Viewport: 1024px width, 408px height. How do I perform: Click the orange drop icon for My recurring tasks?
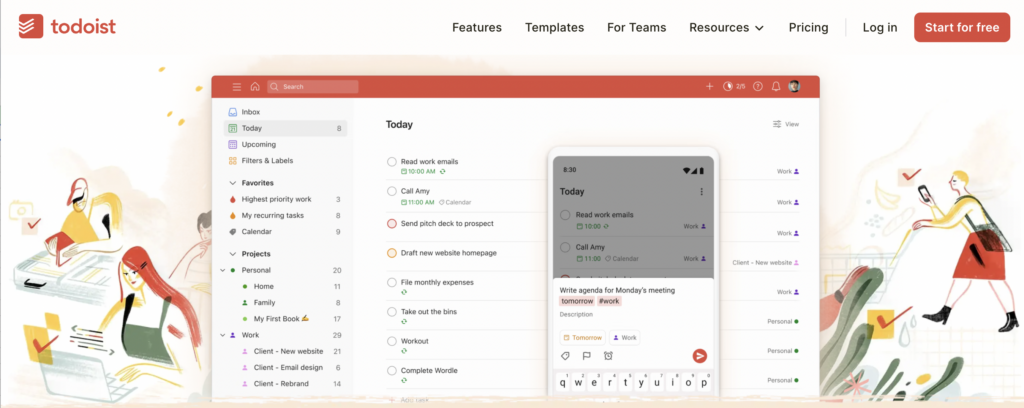tap(232, 215)
